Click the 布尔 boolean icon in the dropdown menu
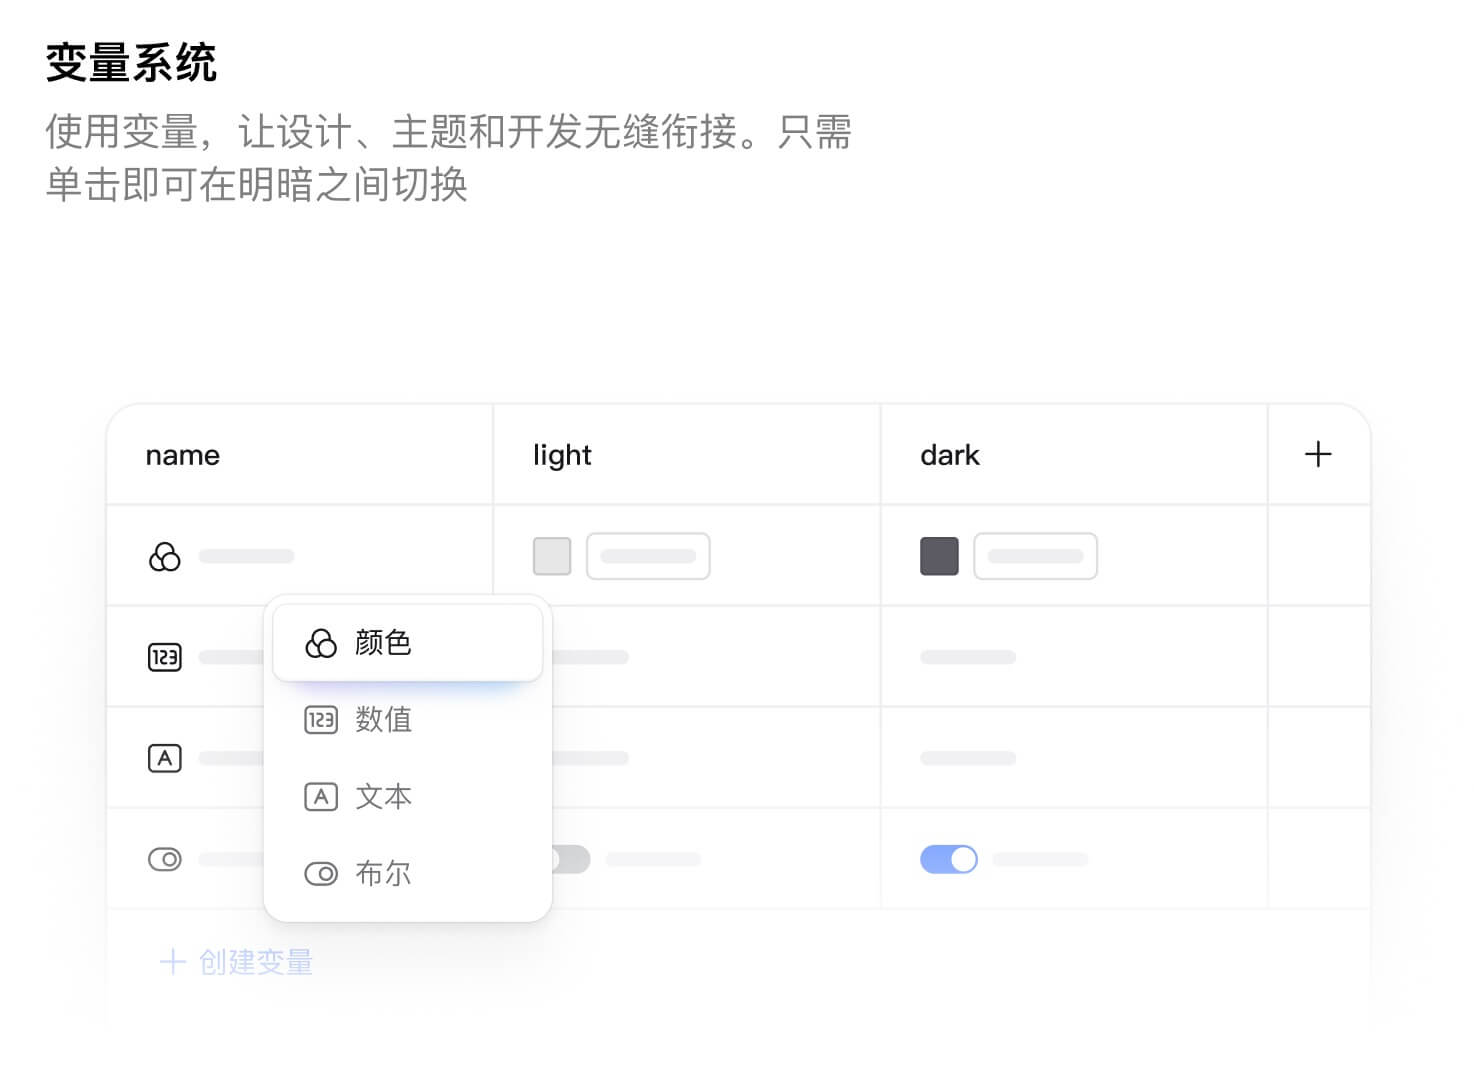 pyautogui.click(x=320, y=873)
